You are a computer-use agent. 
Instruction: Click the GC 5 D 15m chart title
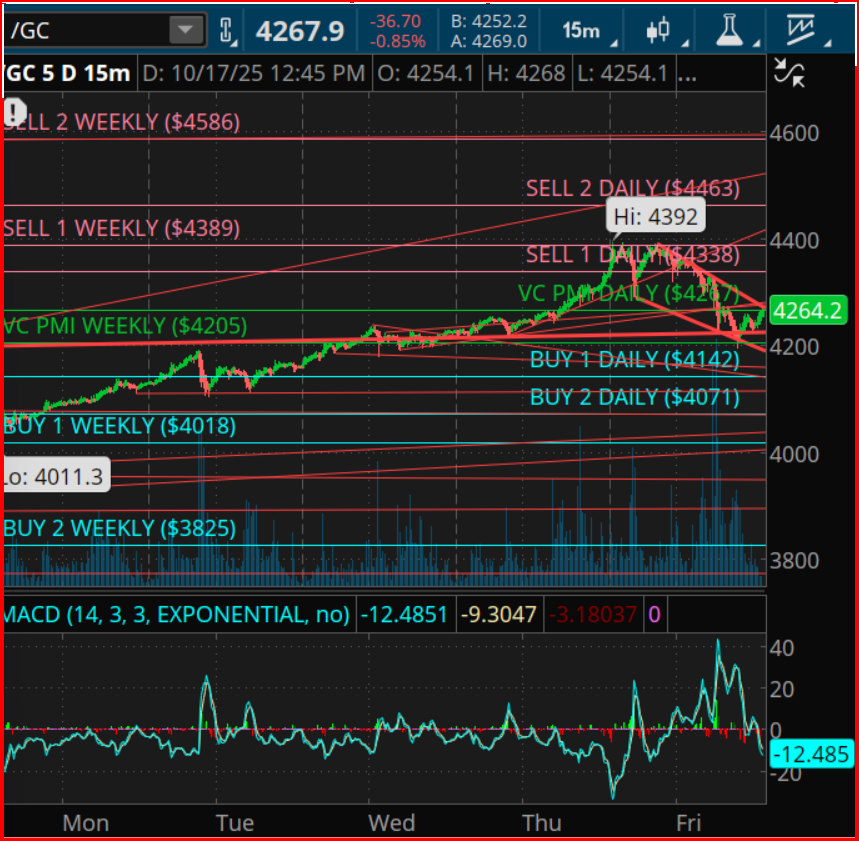click(x=66, y=73)
